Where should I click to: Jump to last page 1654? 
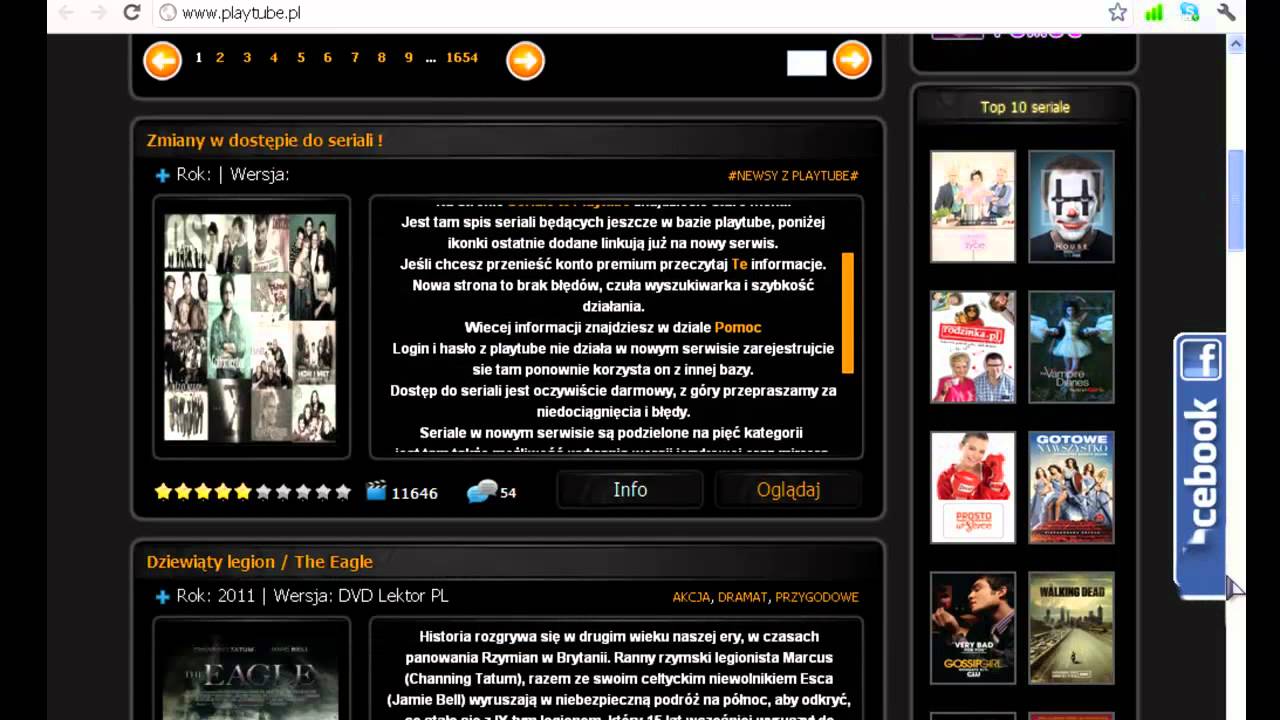(x=462, y=58)
